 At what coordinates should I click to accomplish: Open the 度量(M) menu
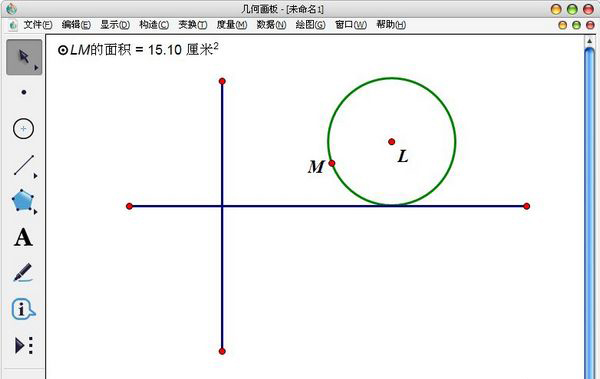(232, 25)
